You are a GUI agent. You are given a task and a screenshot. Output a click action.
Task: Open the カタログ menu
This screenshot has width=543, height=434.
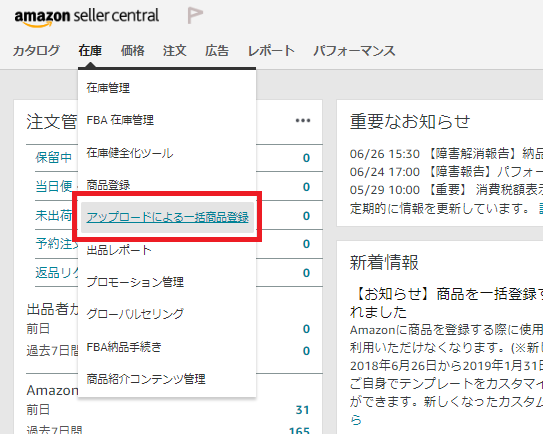click(x=36, y=51)
